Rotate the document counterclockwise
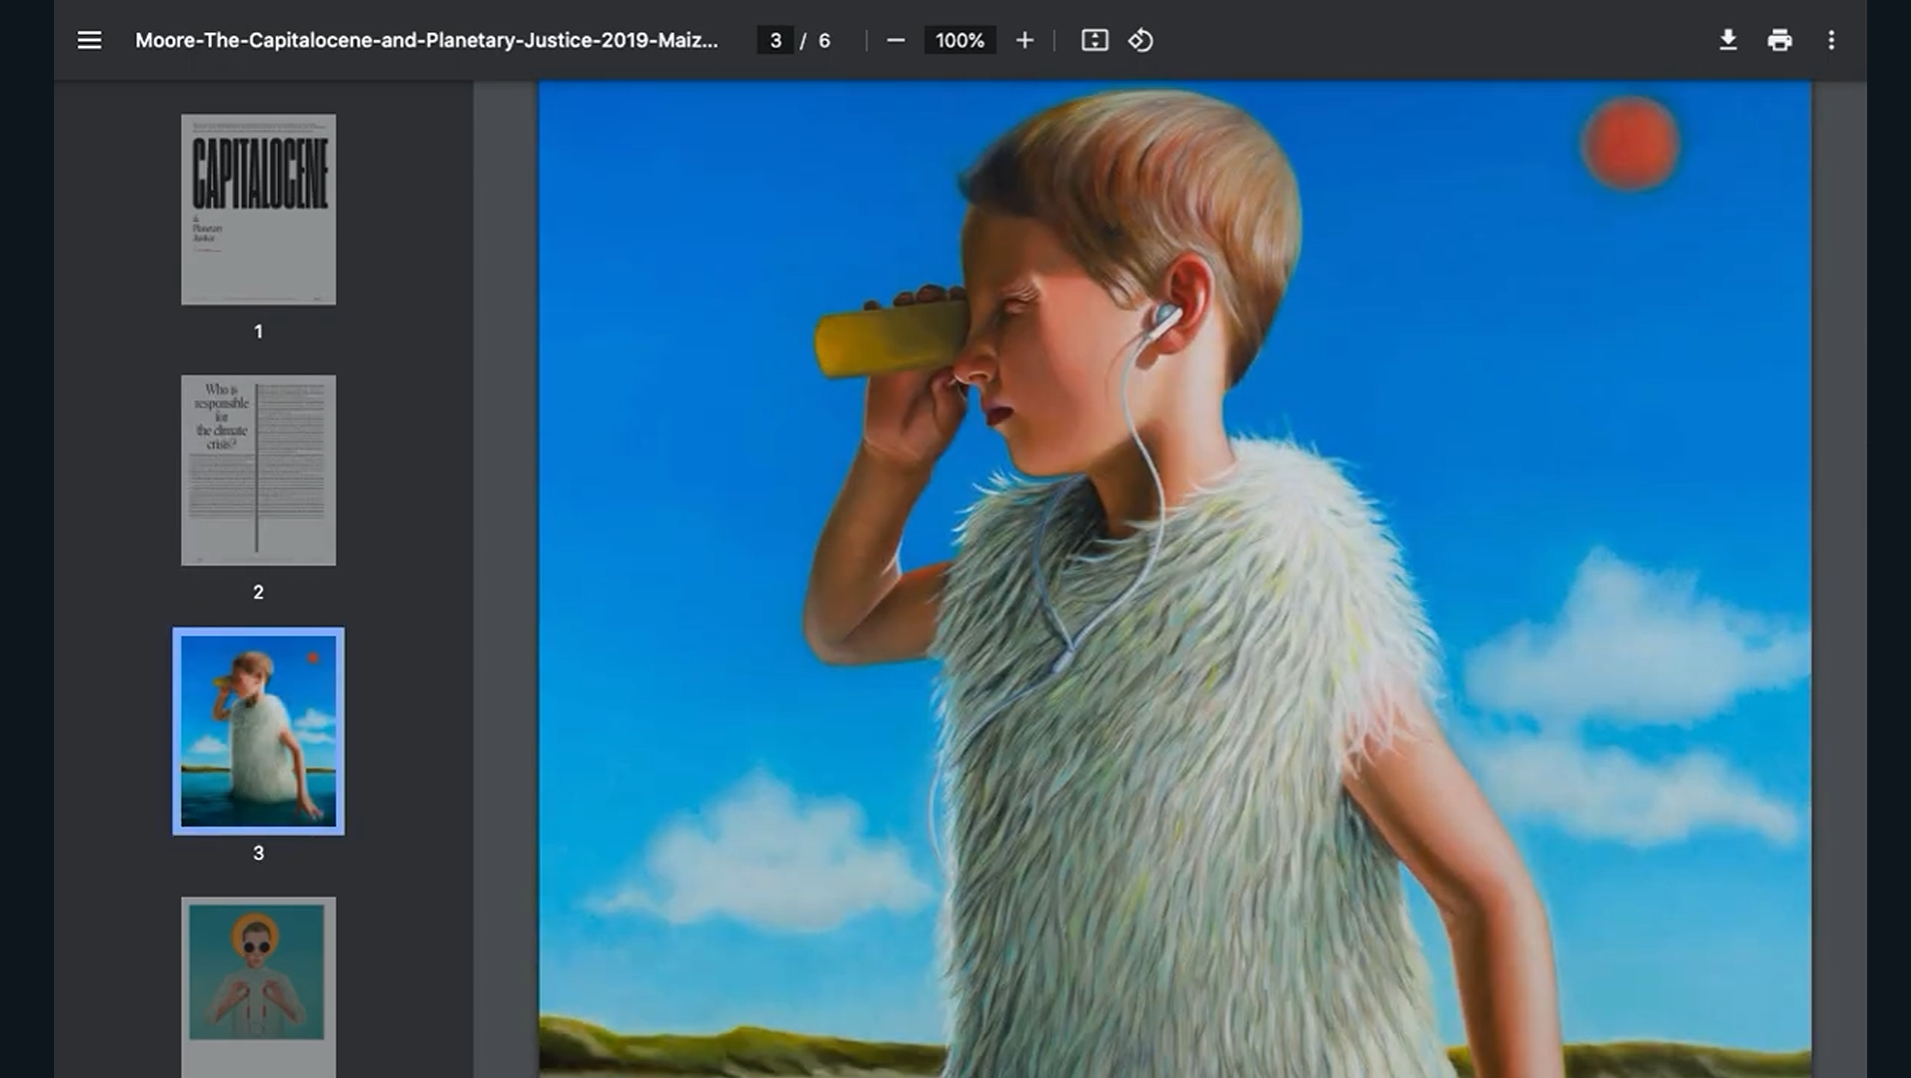Viewport: 1911px width, 1078px height. (1141, 40)
